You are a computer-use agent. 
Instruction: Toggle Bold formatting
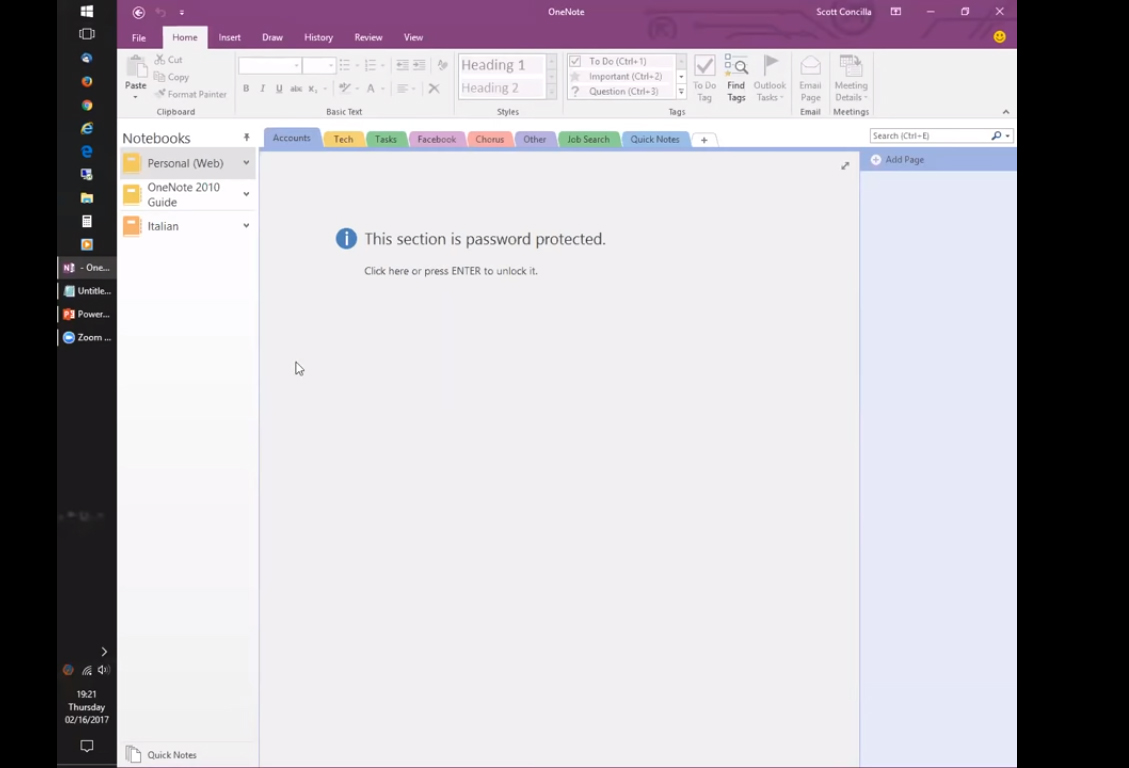pyautogui.click(x=246, y=89)
